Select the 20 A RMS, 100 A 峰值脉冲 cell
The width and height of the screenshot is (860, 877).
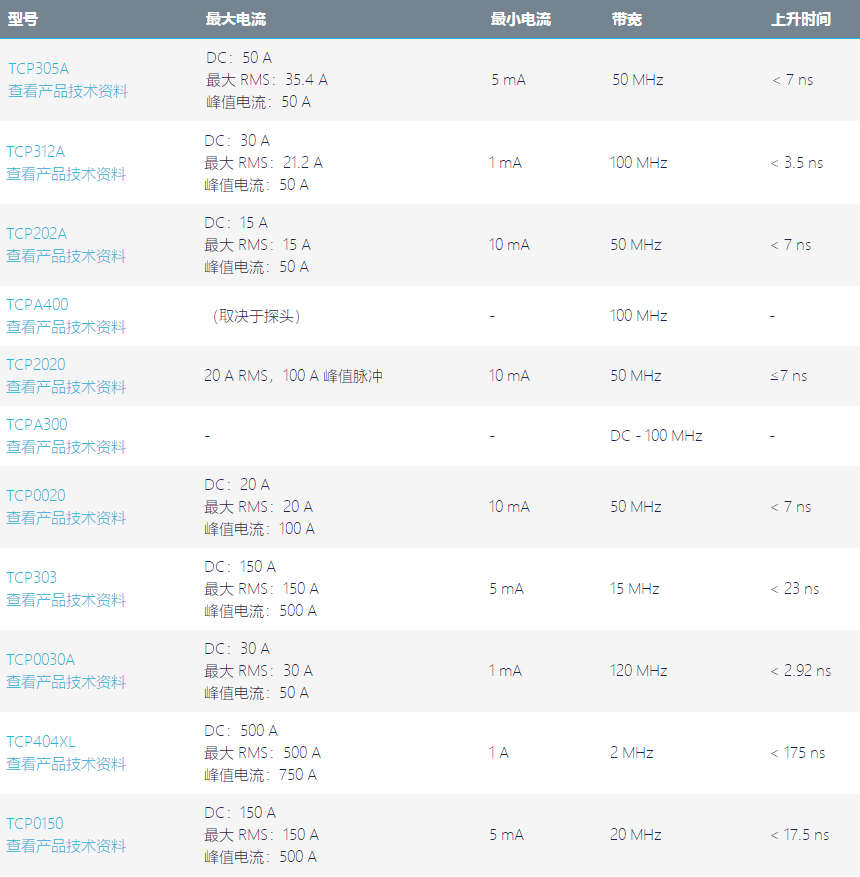[x=294, y=376]
